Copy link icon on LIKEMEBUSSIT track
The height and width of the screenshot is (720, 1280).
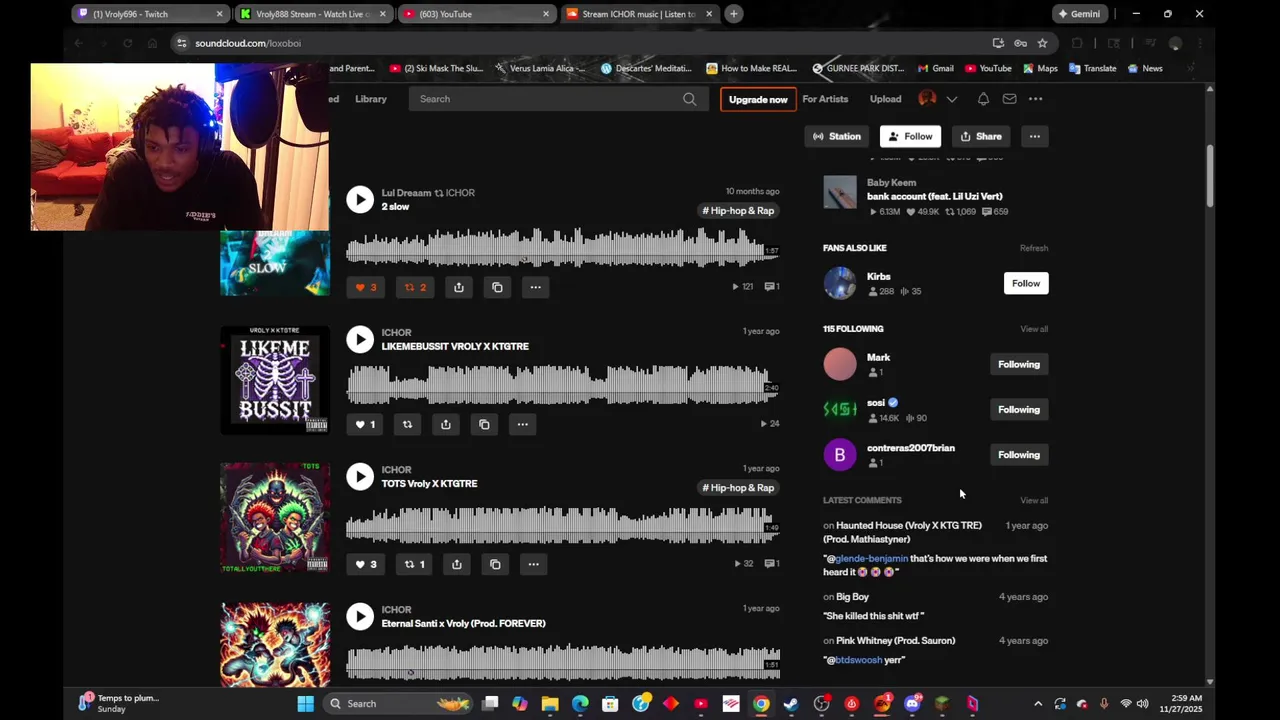(484, 424)
